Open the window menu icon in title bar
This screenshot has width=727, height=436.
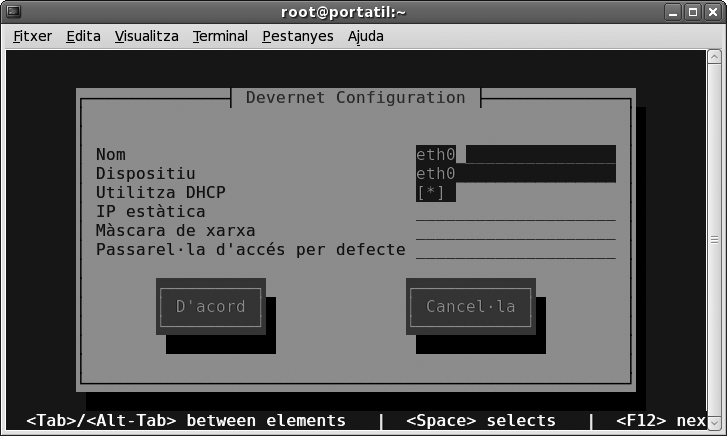(13, 12)
